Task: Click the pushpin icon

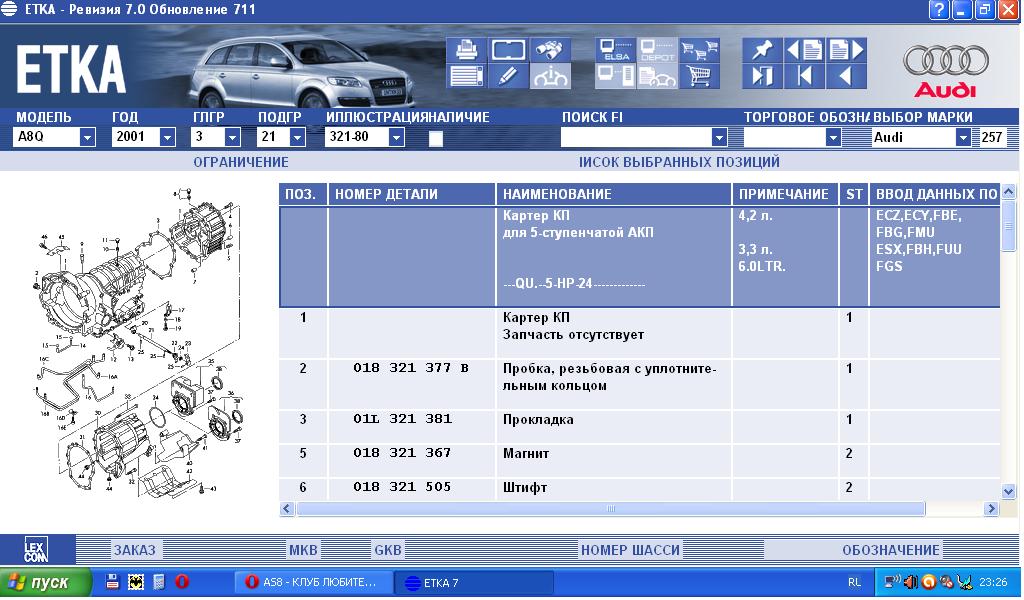Action: pyautogui.click(x=761, y=49)
